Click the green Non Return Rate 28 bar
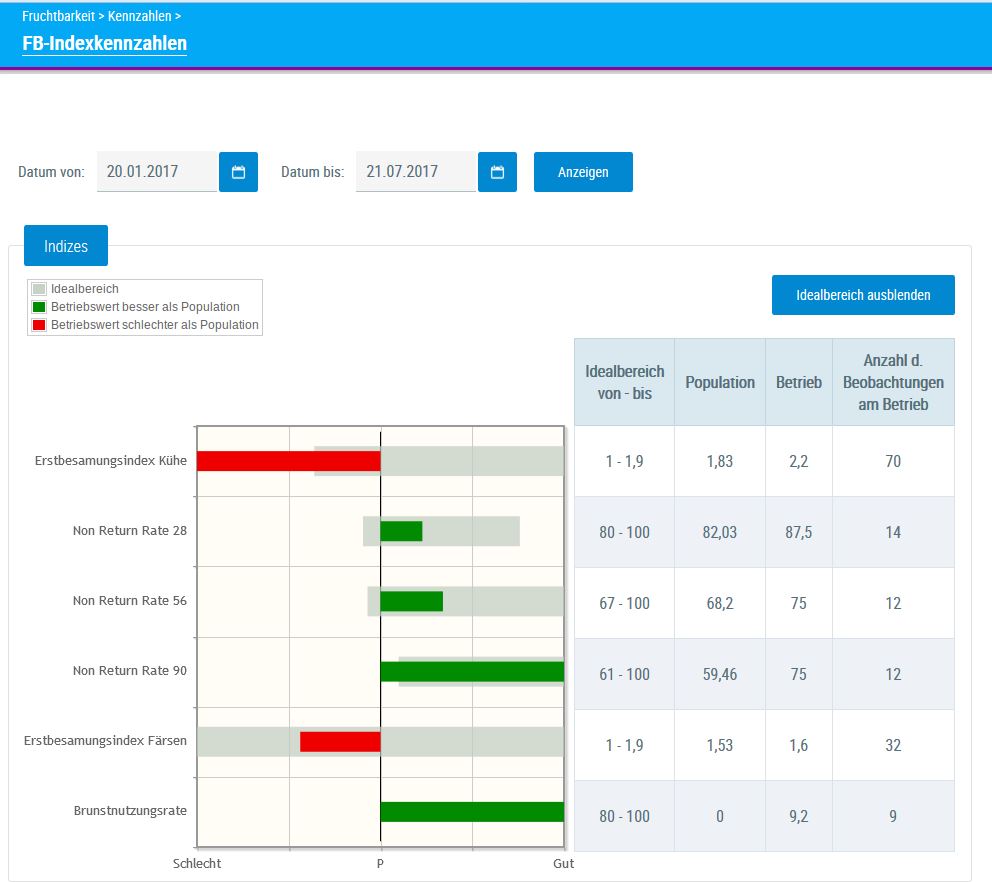Screen dimensions: 992x882 click(x=401, y=531)
